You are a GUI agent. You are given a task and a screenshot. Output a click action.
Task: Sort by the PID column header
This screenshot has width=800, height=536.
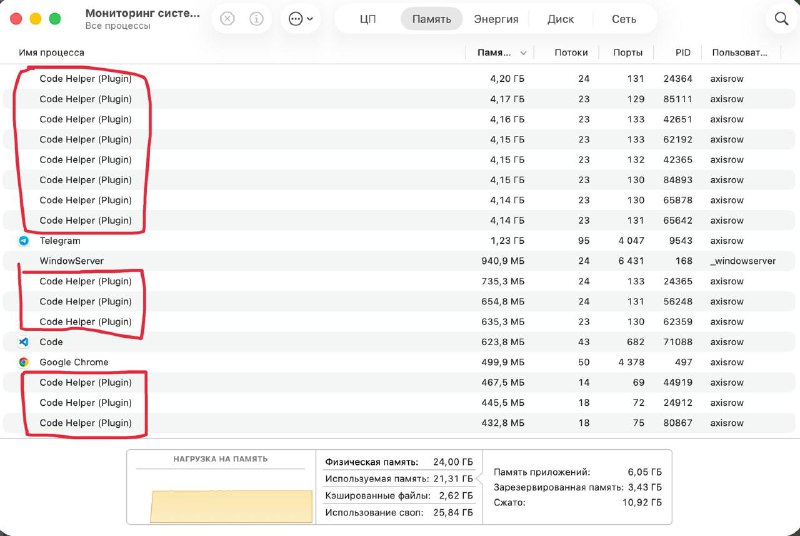point(682,52)
